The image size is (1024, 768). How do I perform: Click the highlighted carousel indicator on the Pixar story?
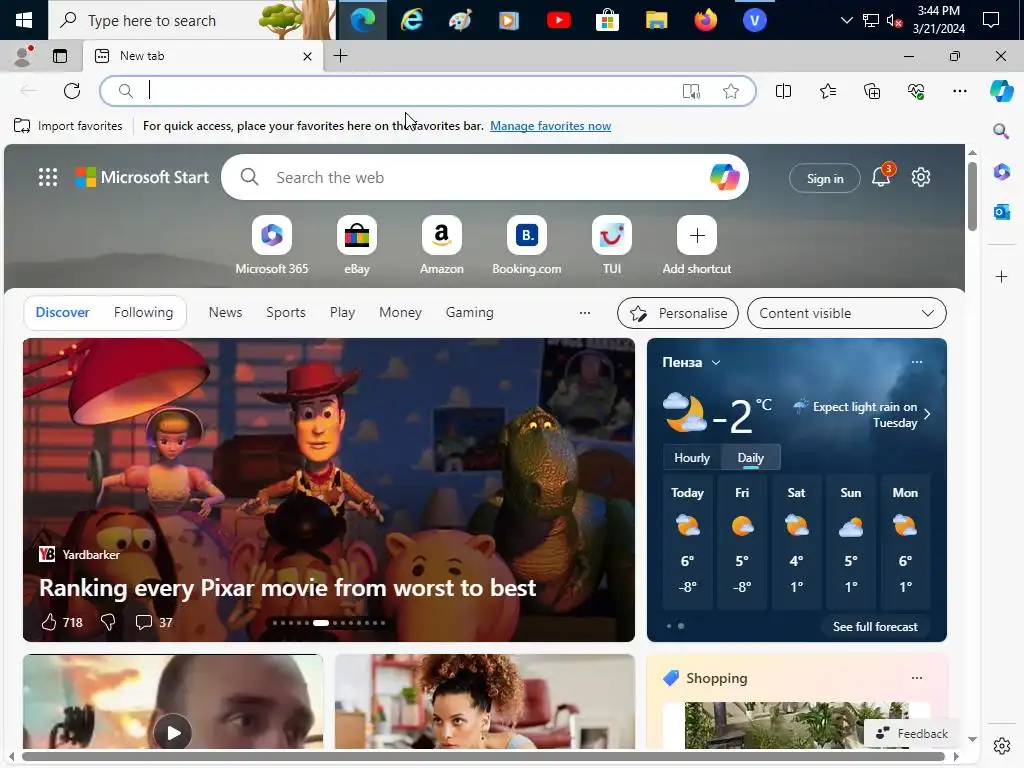321,623
